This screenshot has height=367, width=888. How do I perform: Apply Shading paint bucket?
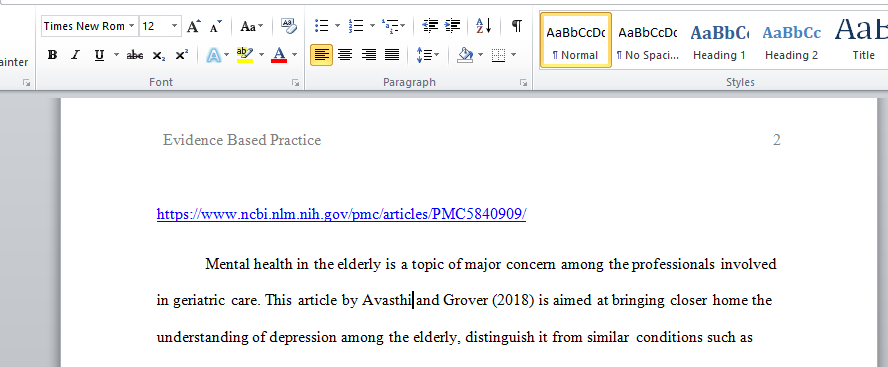465,55
